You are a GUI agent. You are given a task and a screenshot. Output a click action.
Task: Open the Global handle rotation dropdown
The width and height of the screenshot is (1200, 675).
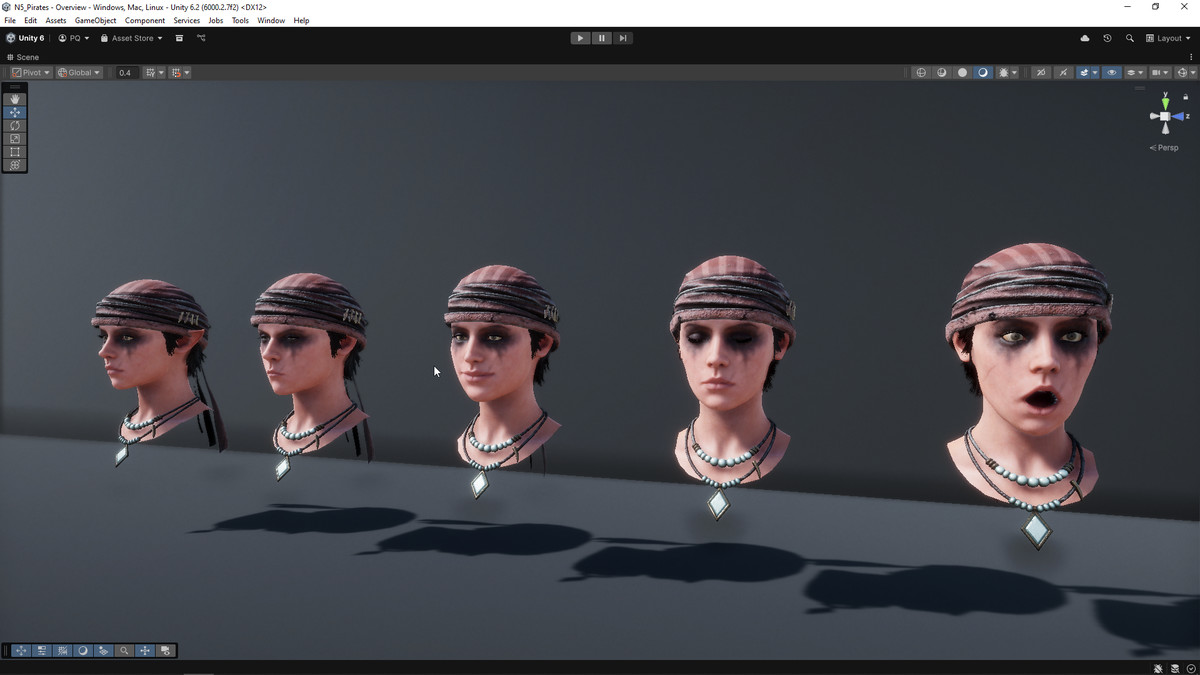click(x=79, y=73)
